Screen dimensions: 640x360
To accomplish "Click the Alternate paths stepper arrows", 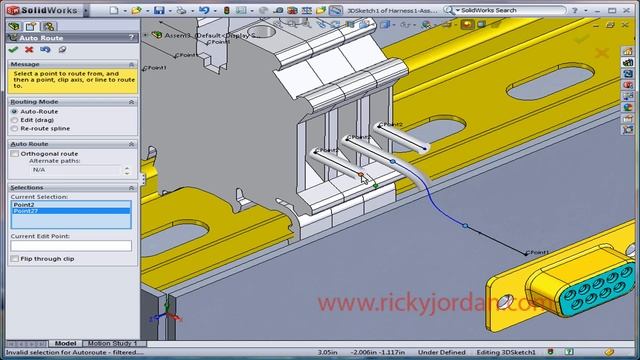I will [x=127, y=170].
